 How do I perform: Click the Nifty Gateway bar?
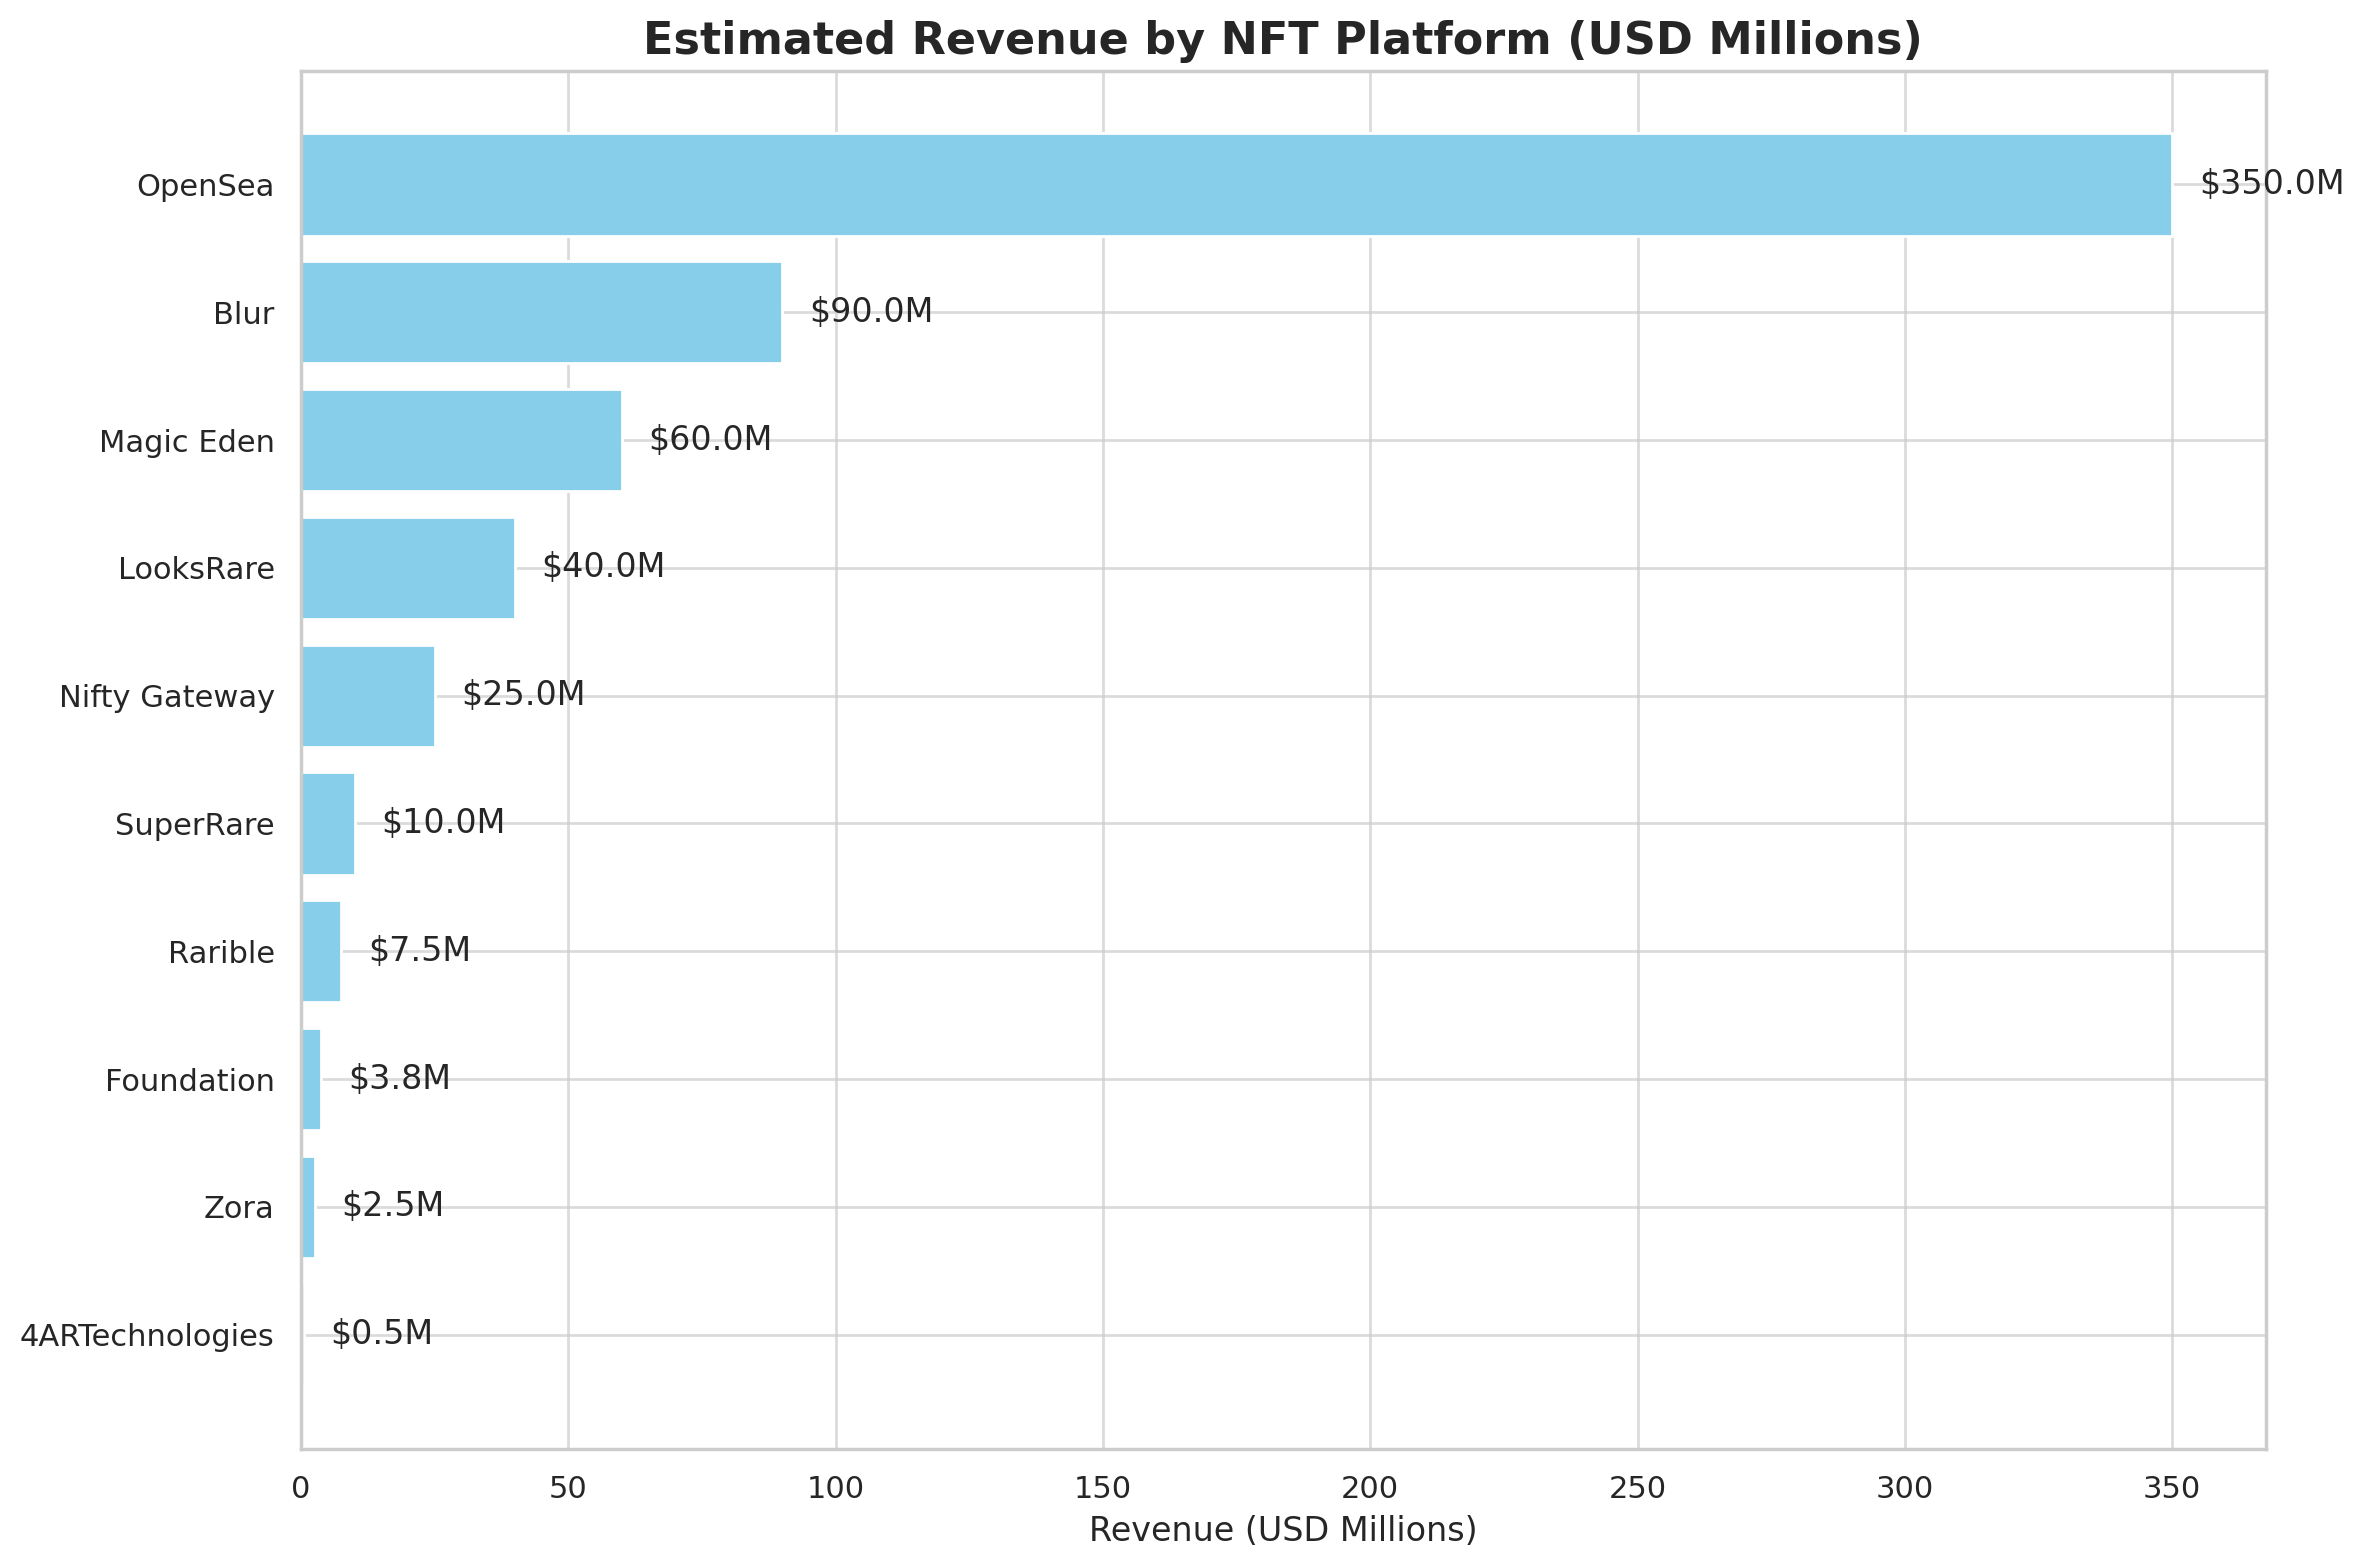coord(368,696)
